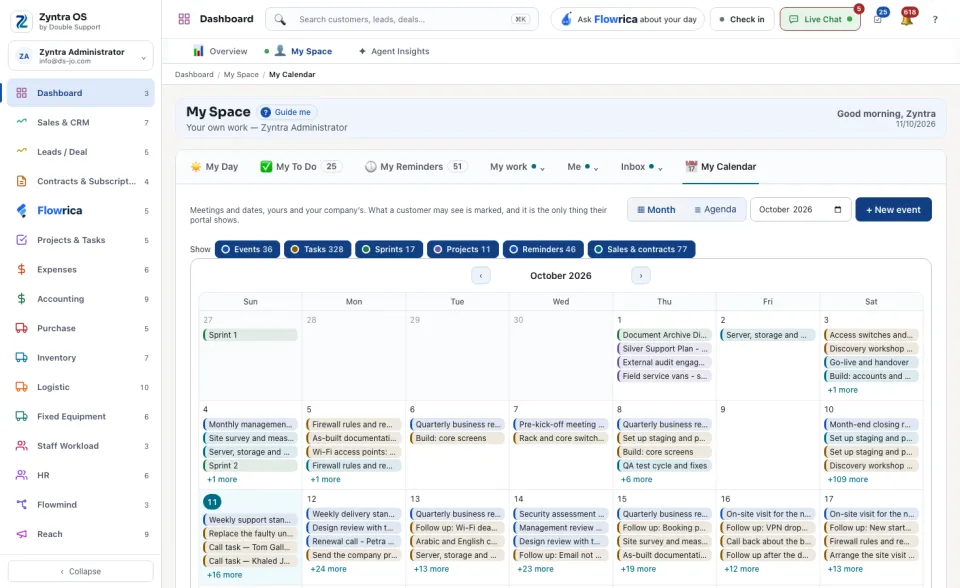Click the New event button
Viewport: 960px width, 588px height.
[893, 209]
